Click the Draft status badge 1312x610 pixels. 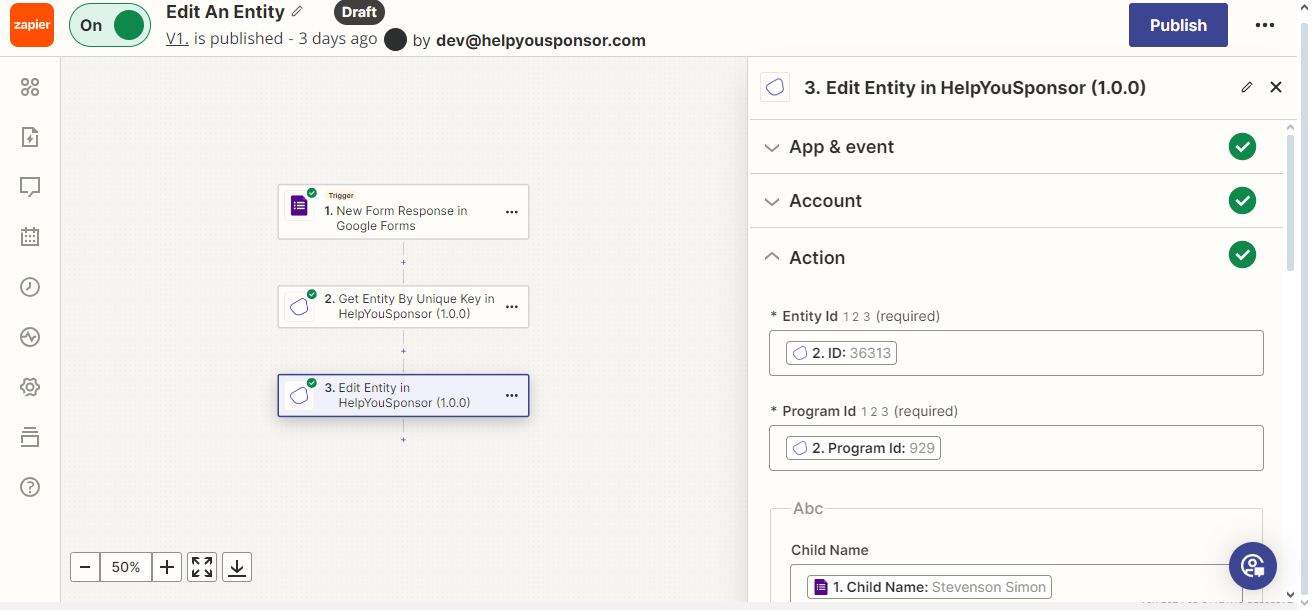pyautogui.click(x=359, y=12)
